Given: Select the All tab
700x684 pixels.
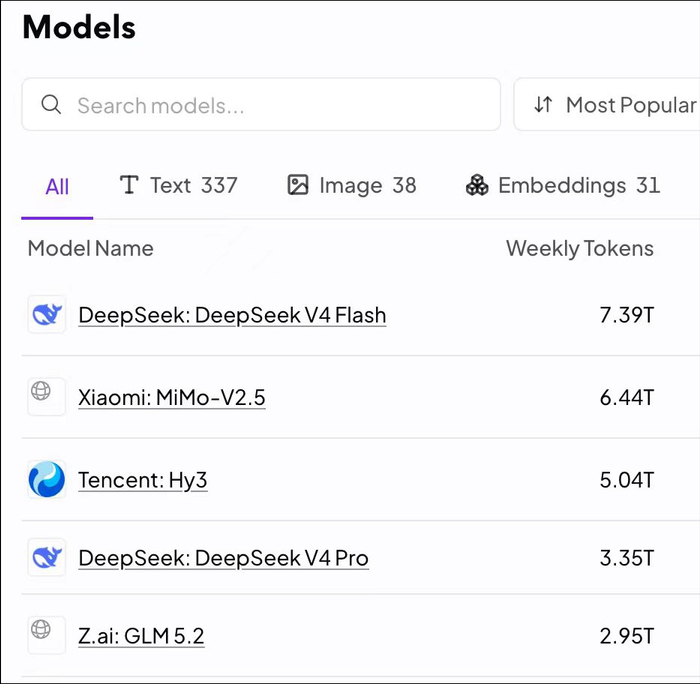Looking at the screenshot, I should [57, 187].
